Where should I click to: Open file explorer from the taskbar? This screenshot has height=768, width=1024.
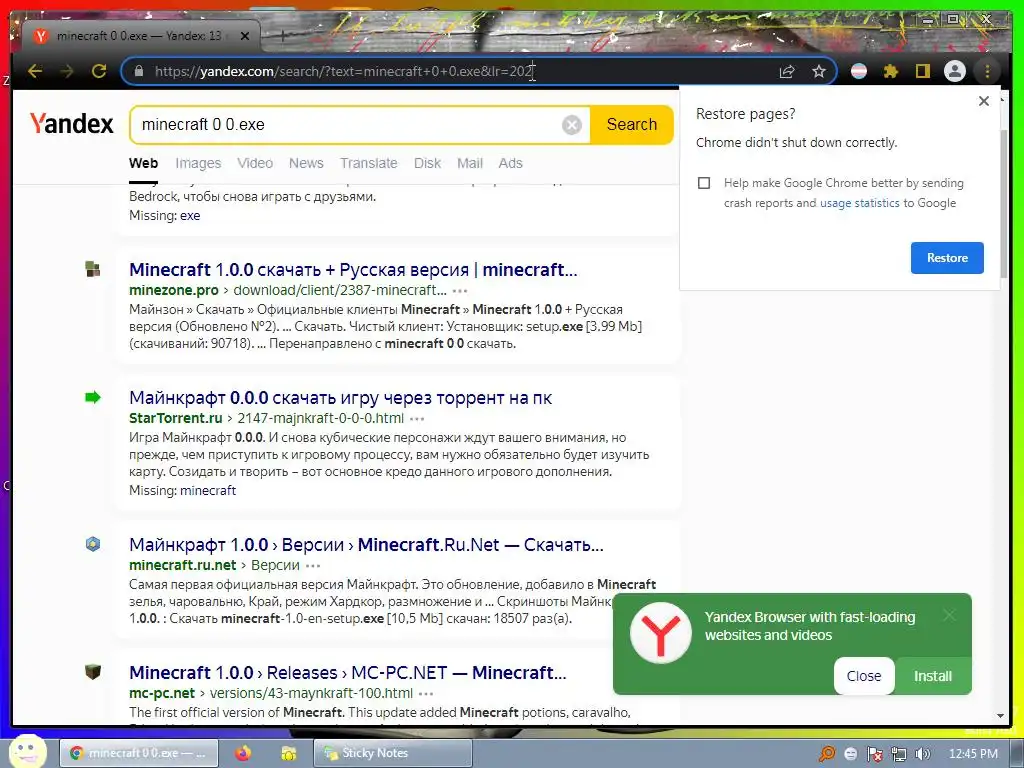click(x=289, y=753)
